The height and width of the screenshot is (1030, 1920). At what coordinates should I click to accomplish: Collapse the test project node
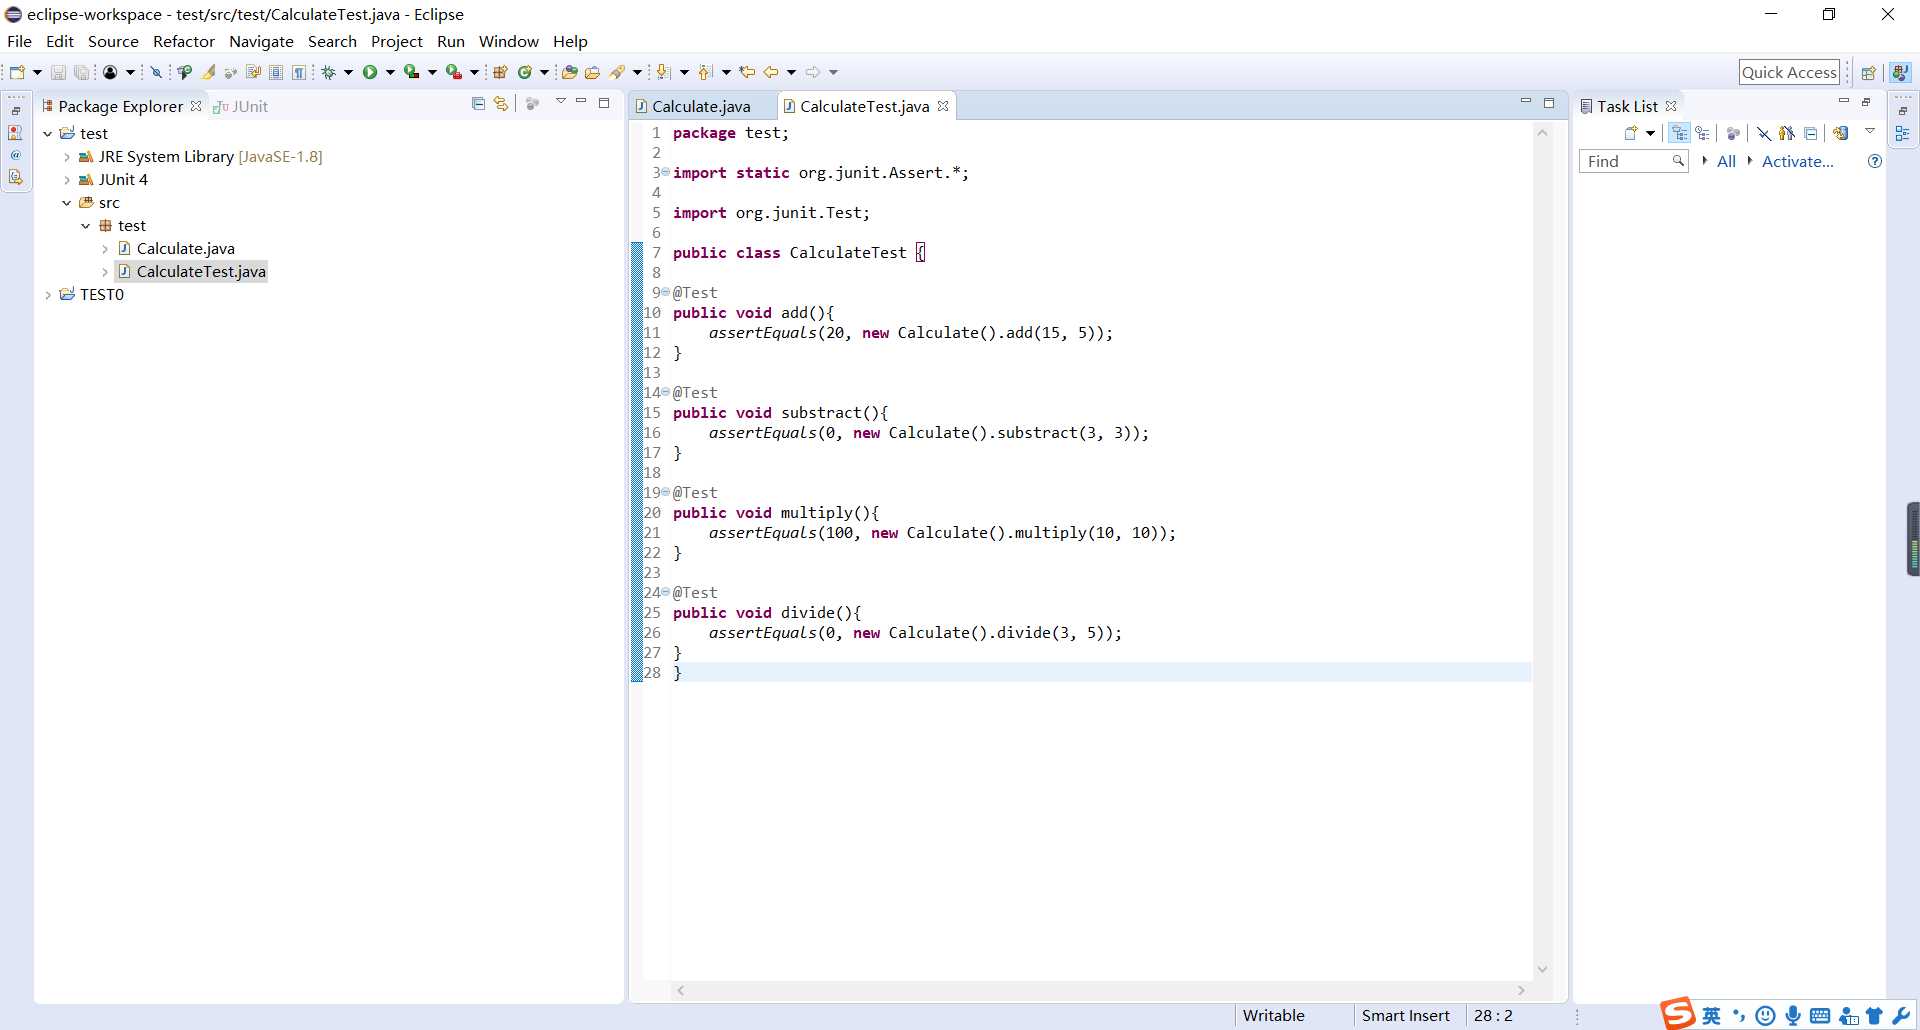coord(47,133)
